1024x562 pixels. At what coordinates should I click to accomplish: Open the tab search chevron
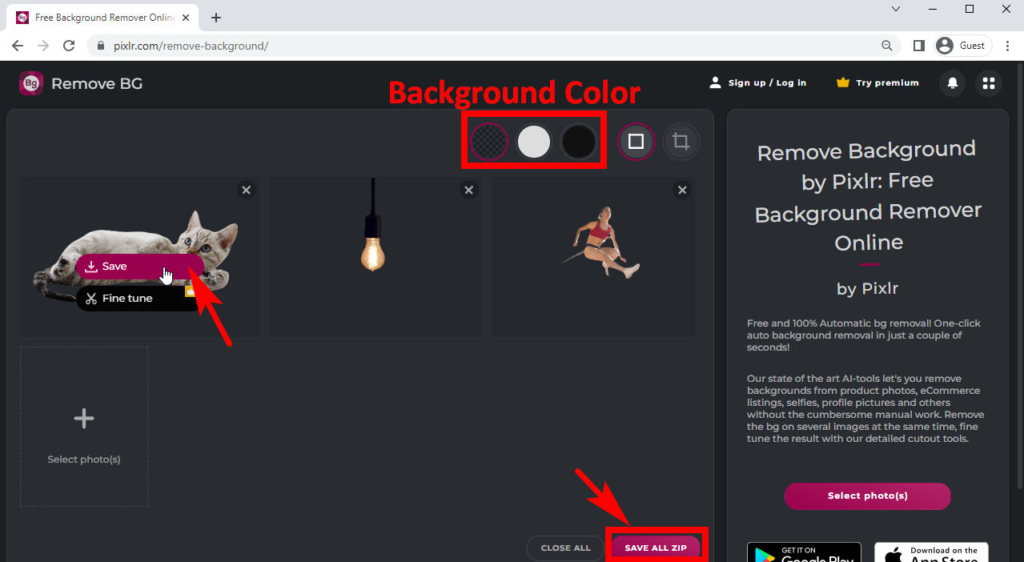coord(896,9)
